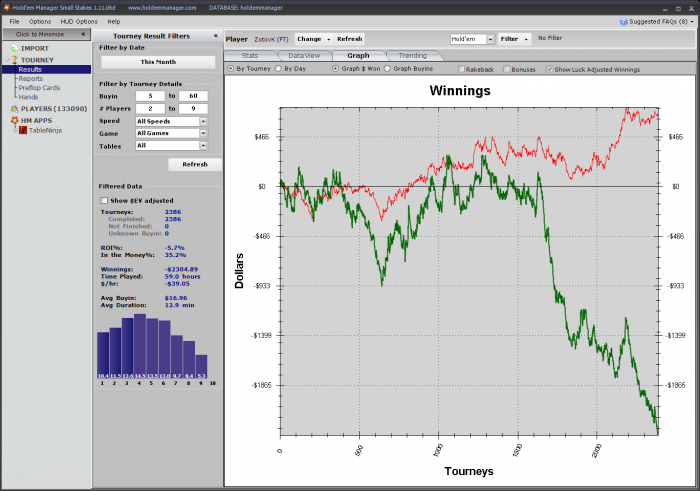Enable the Rakeback checkbox

462,69
